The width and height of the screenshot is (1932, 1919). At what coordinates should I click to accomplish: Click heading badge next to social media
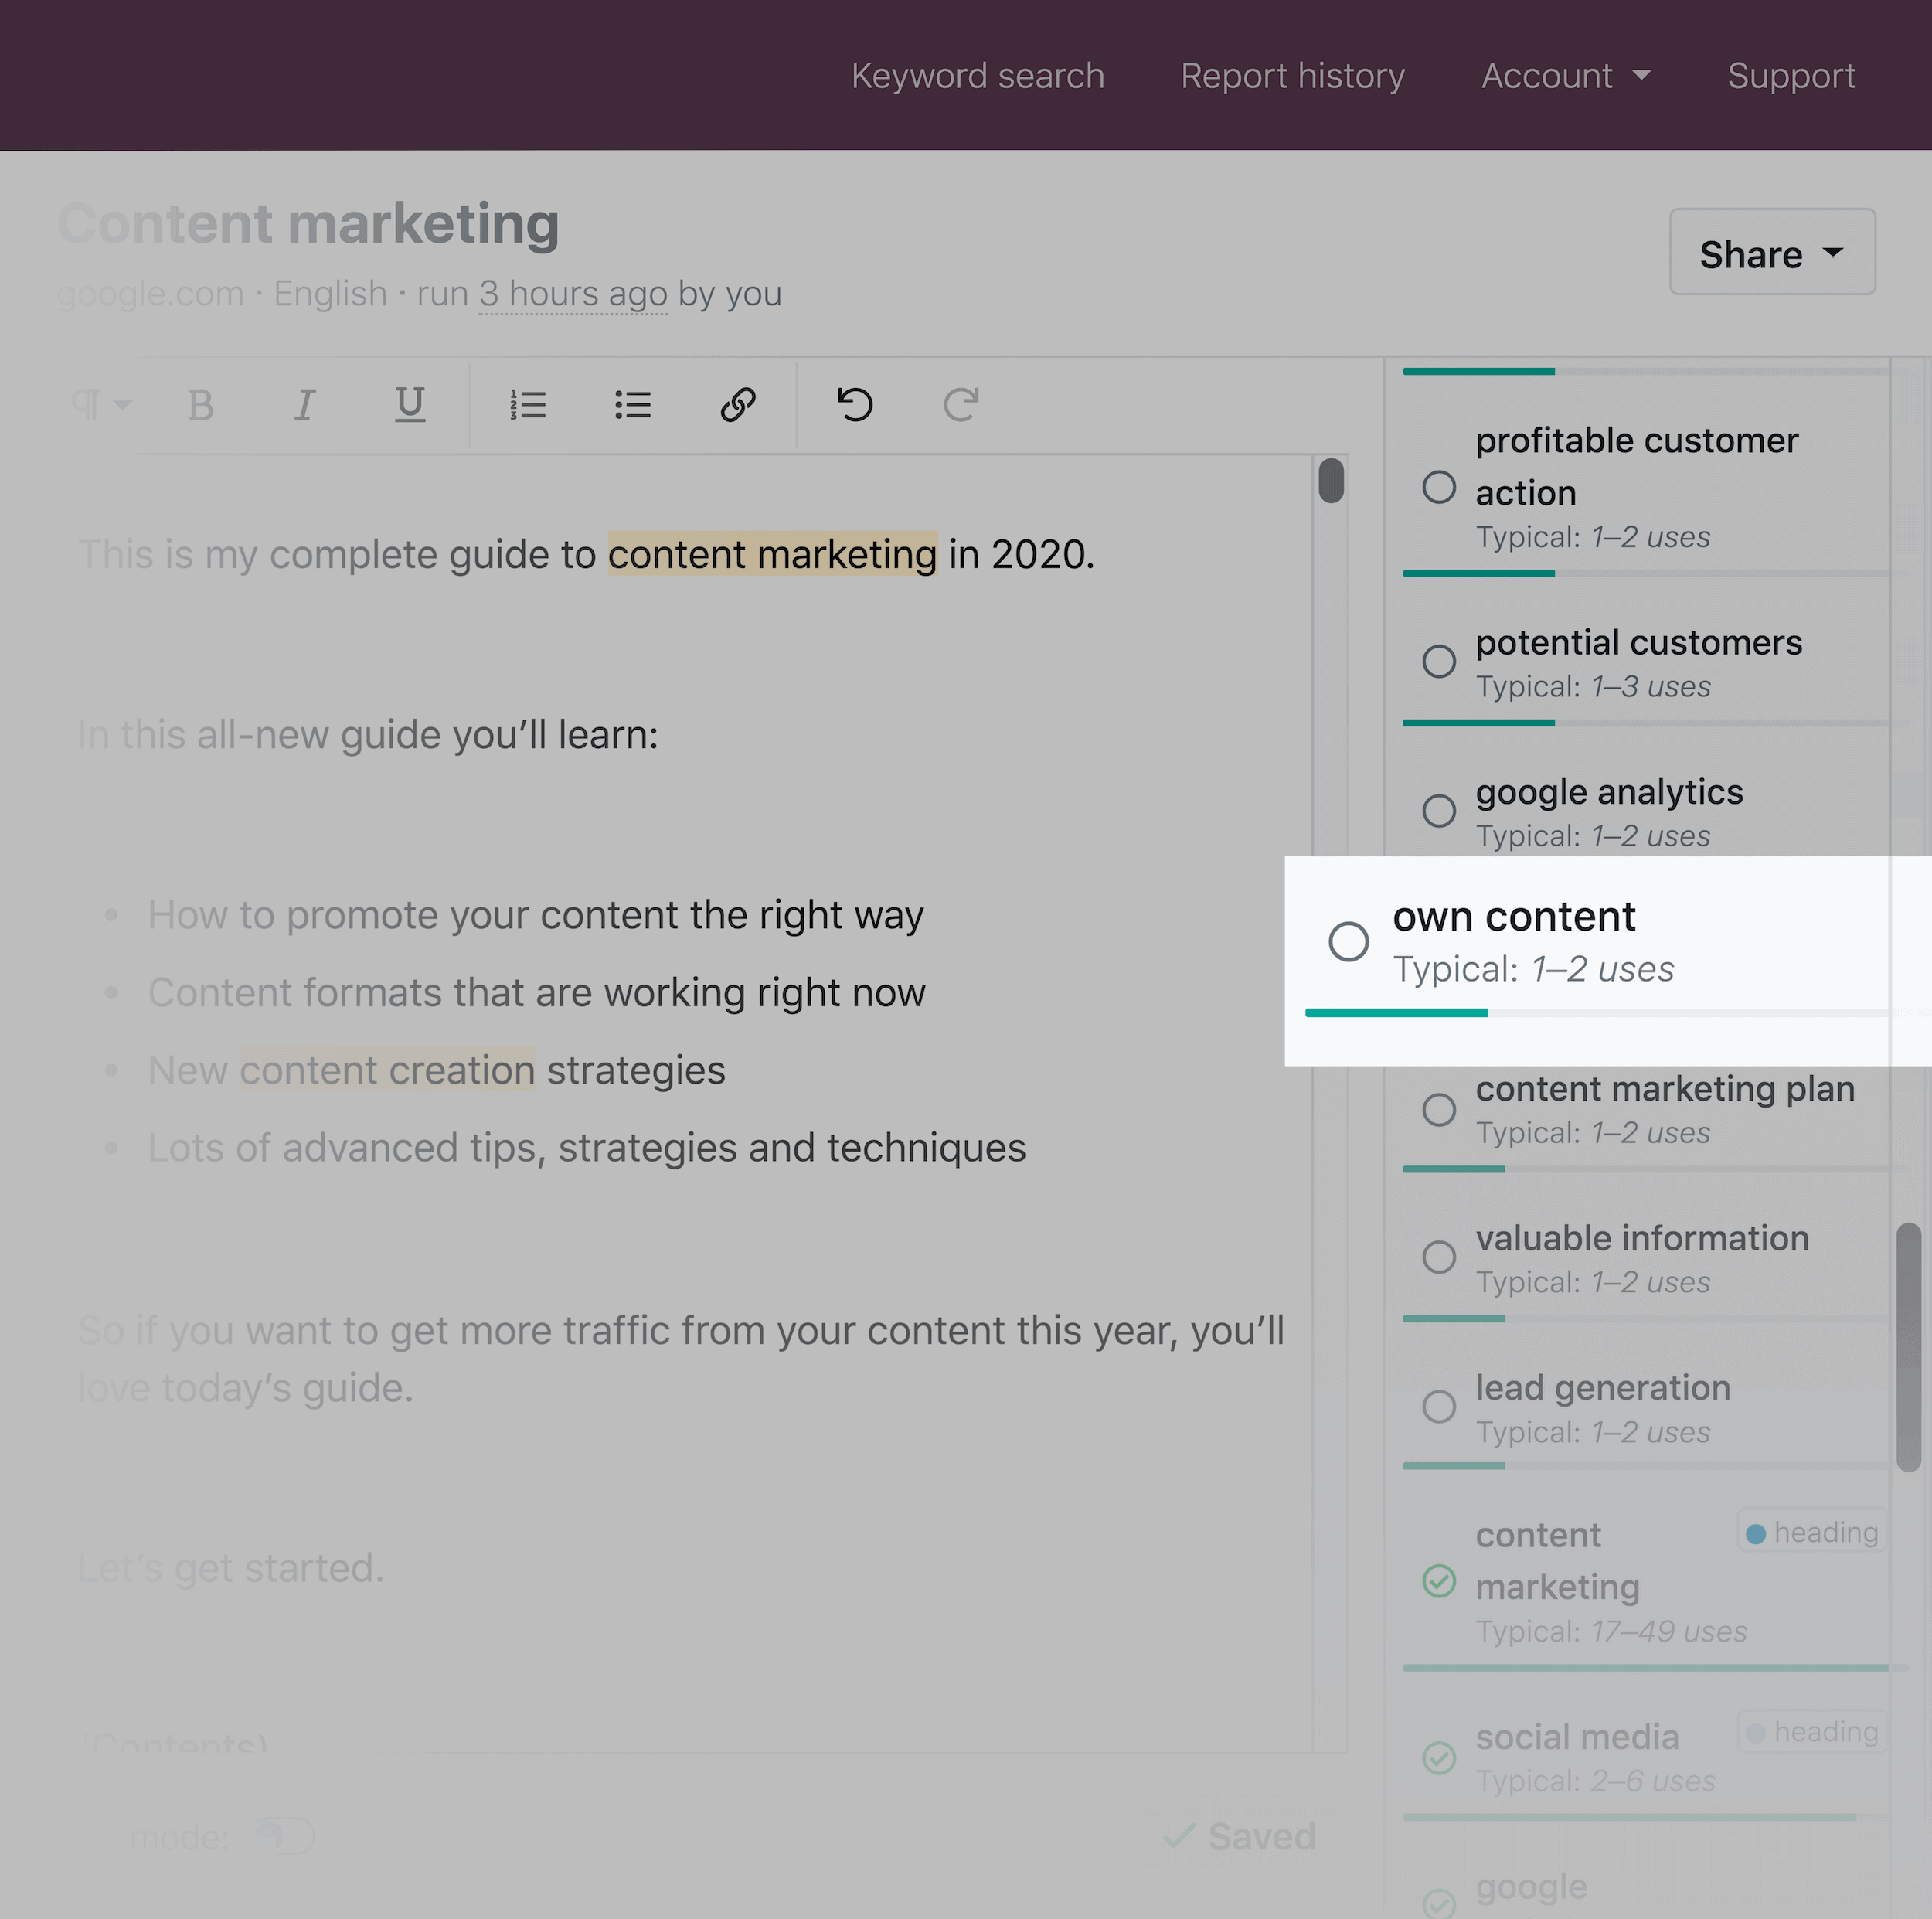tap(1812, 1731)
